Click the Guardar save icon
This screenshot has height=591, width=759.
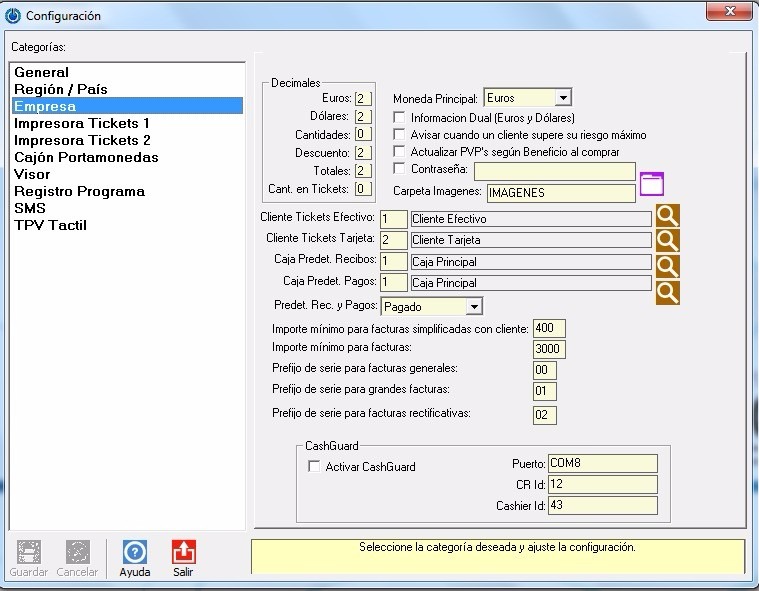click(29, 552)
